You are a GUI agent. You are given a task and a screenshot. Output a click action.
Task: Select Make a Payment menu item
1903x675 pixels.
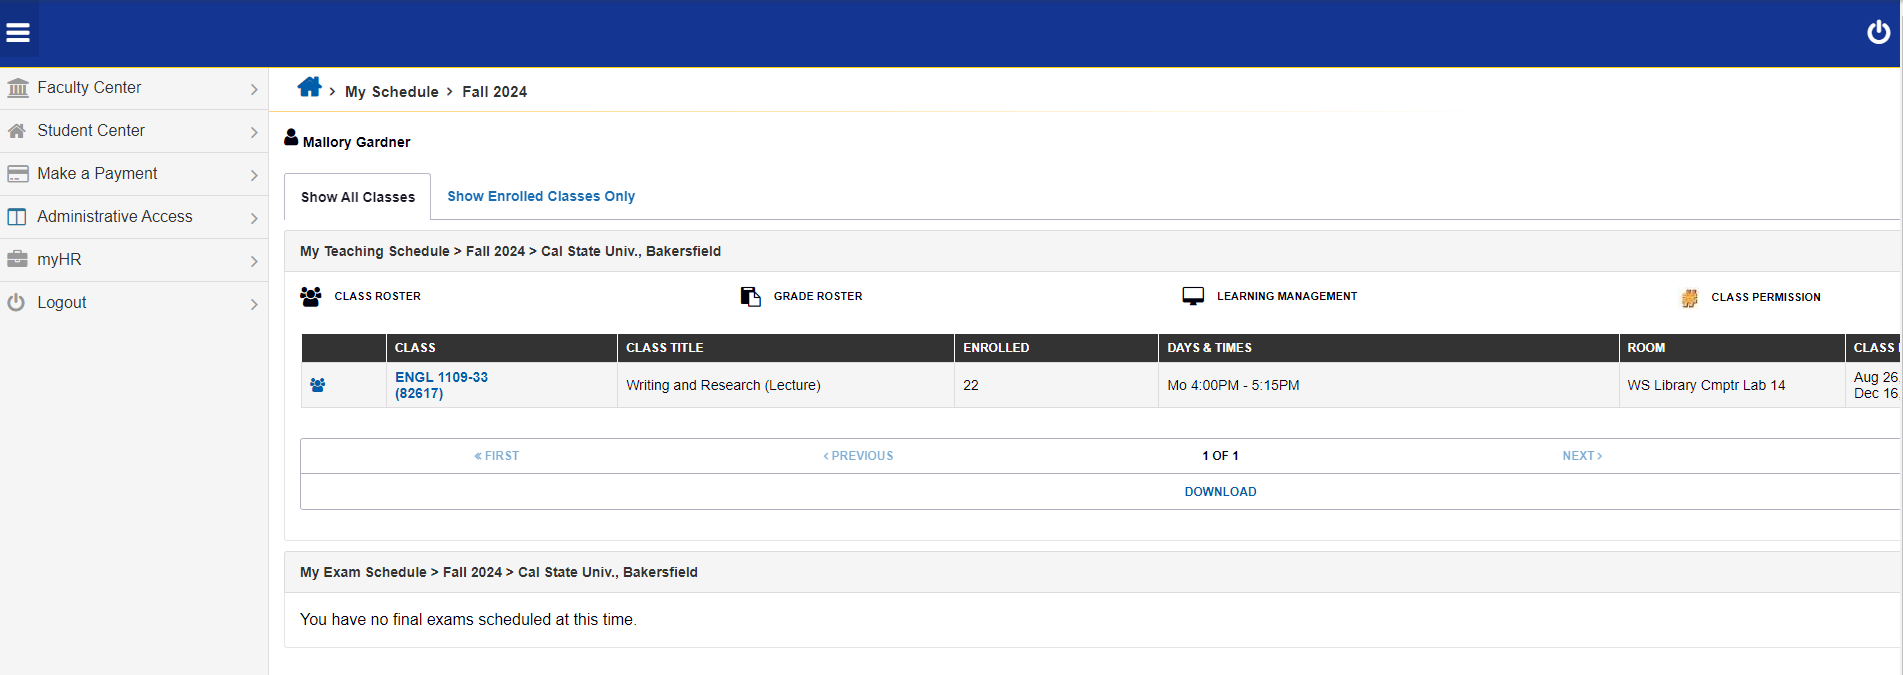coord(134,174)
